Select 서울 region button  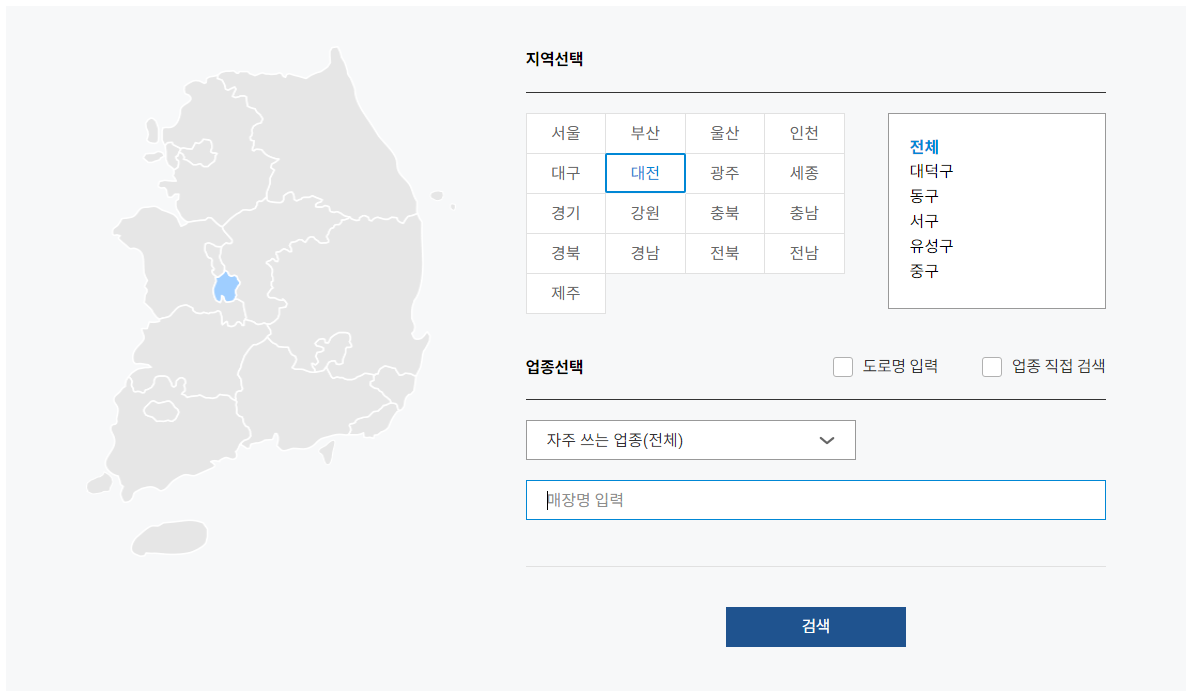[x=566, y=133]
